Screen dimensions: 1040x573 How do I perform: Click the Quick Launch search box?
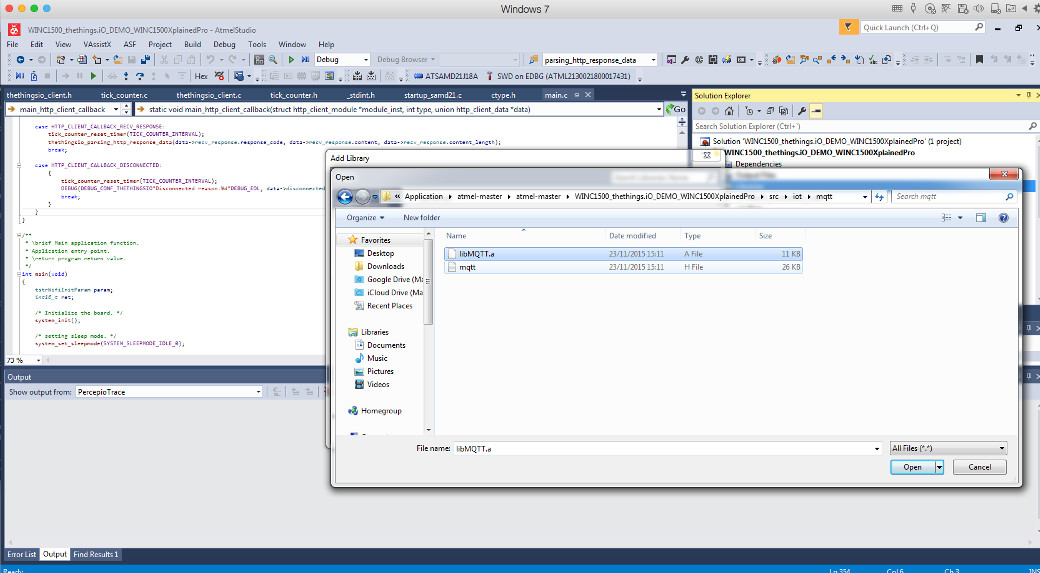pyautogui.click(x=923, y=27)
